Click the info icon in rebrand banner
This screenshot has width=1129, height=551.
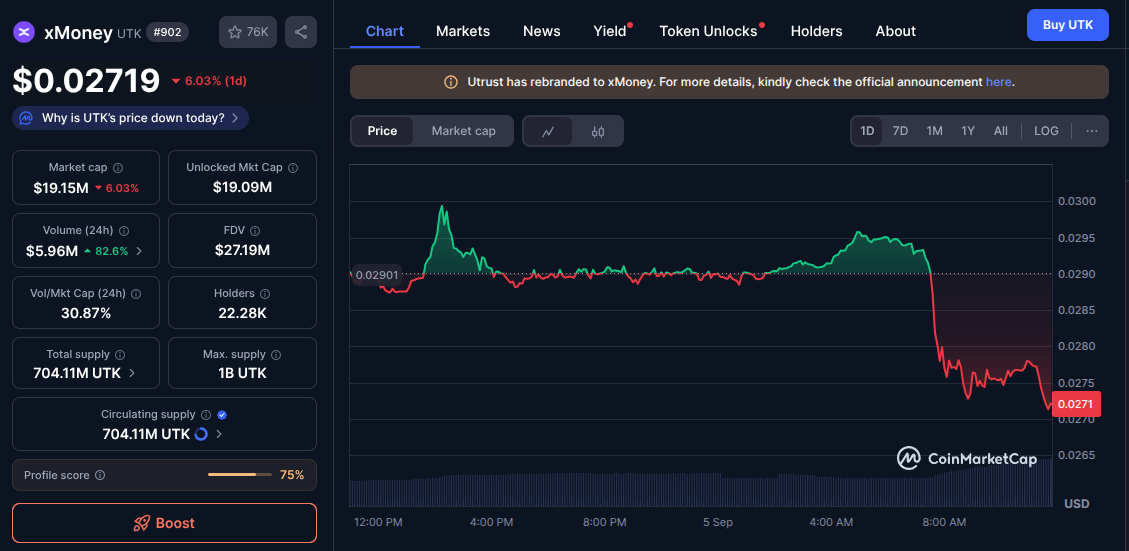click(451, 82)
